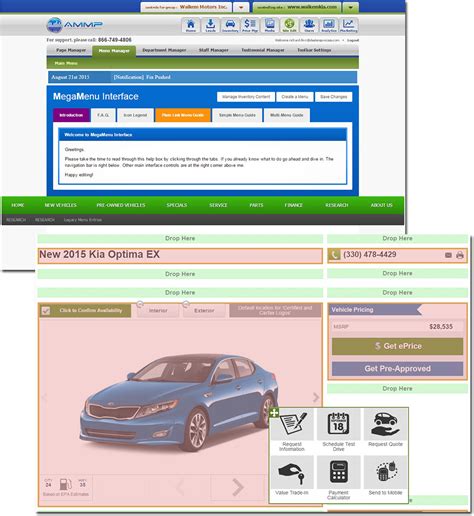
Task: Select the Request Information icon
Action: [292, 425]
